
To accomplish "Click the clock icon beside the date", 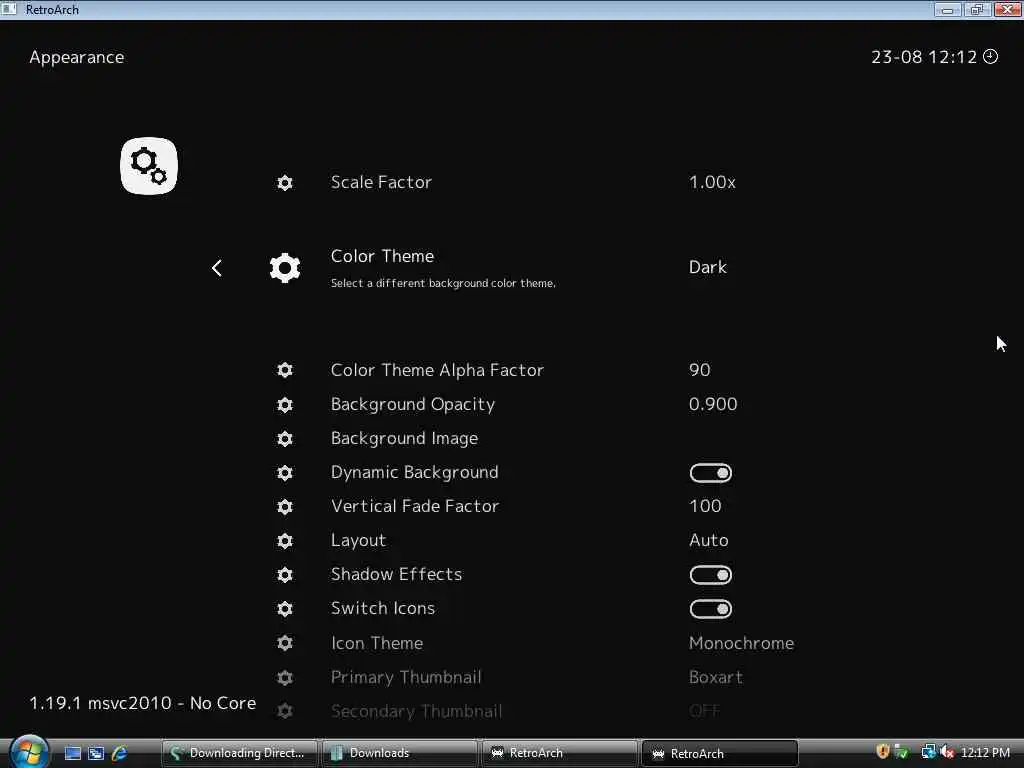I will click(991, 57).
